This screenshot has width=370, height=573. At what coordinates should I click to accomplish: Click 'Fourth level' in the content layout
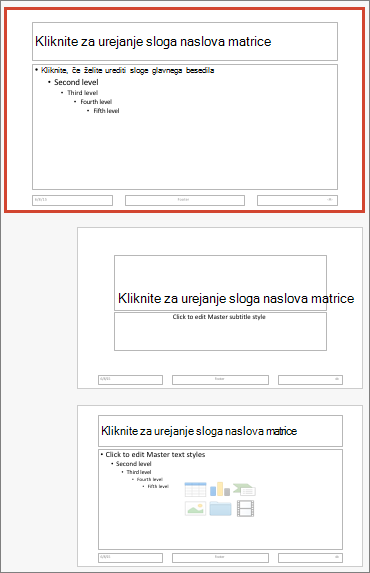click(x=150, y=479)
